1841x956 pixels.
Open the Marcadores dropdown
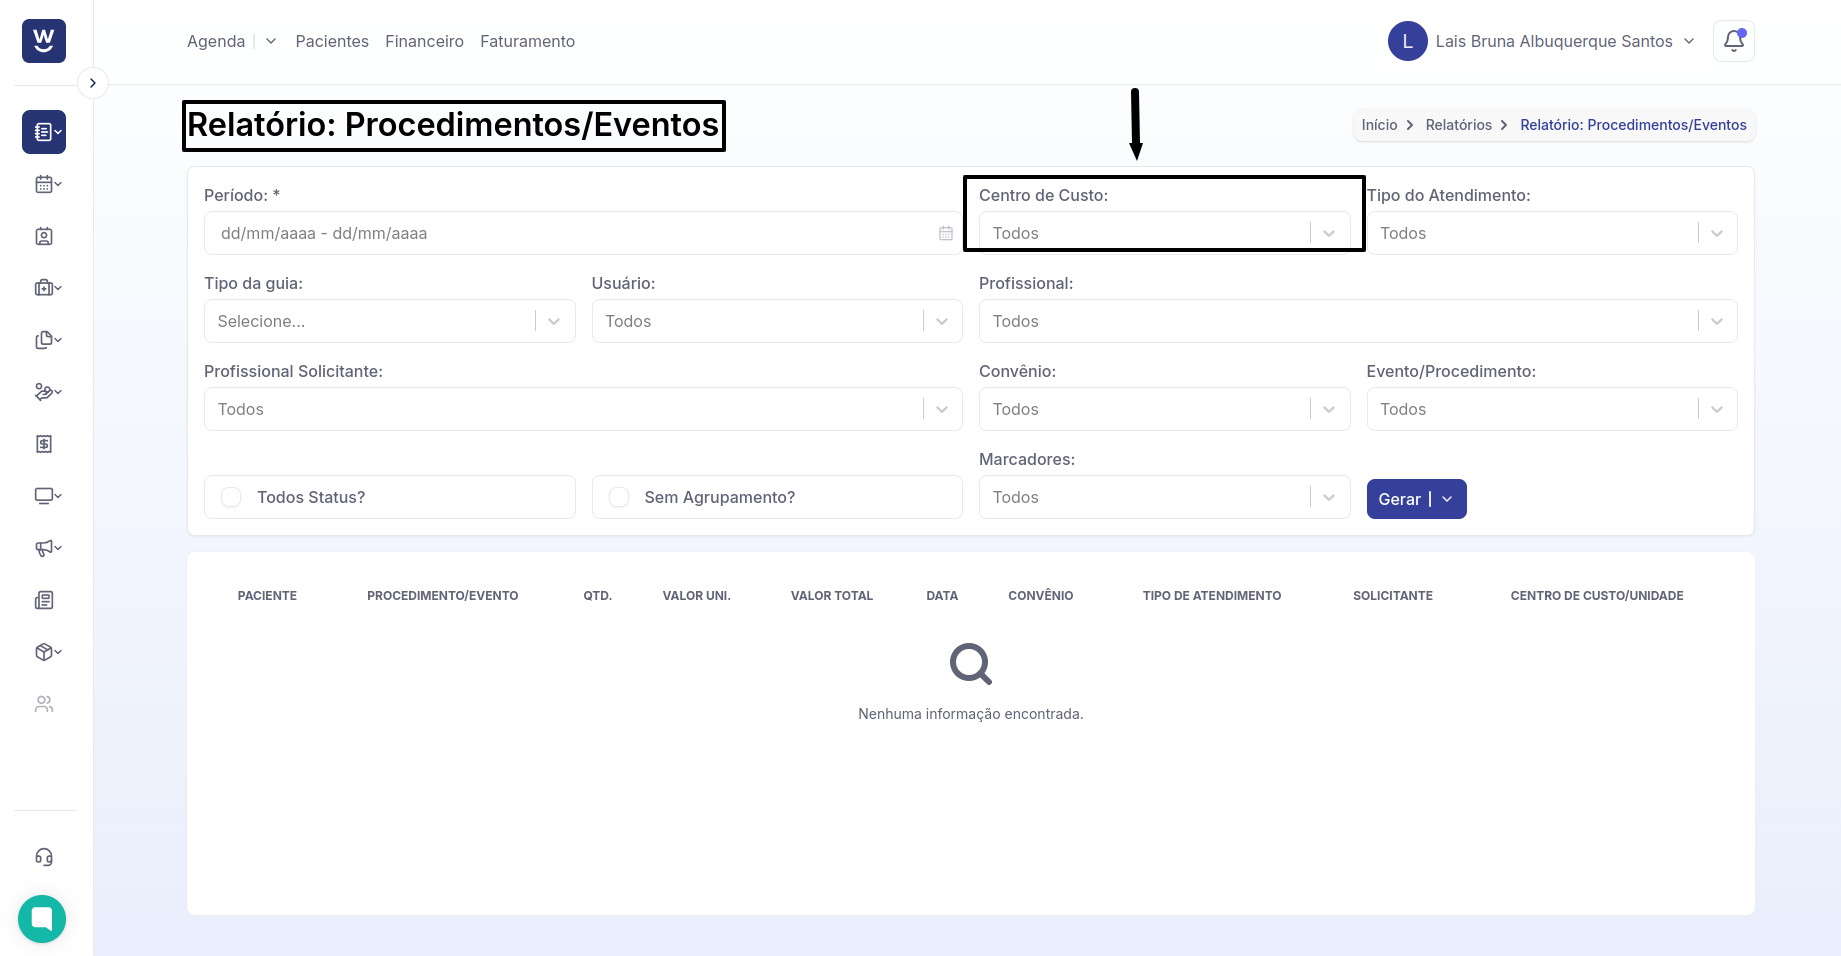pyautogui.click(x=1164, y=497)
